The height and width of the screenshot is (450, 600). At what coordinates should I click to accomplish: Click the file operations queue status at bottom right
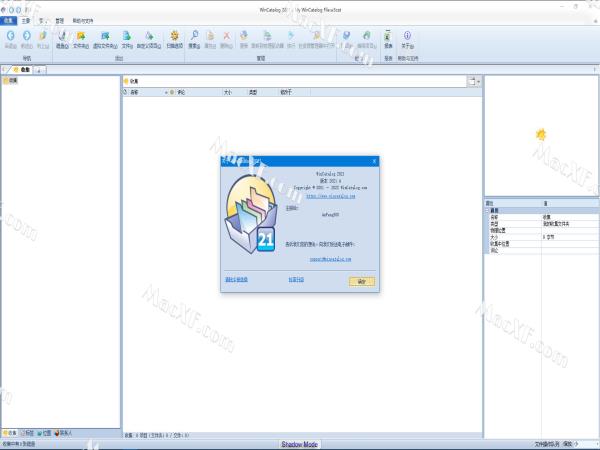[x=556, y=444]
